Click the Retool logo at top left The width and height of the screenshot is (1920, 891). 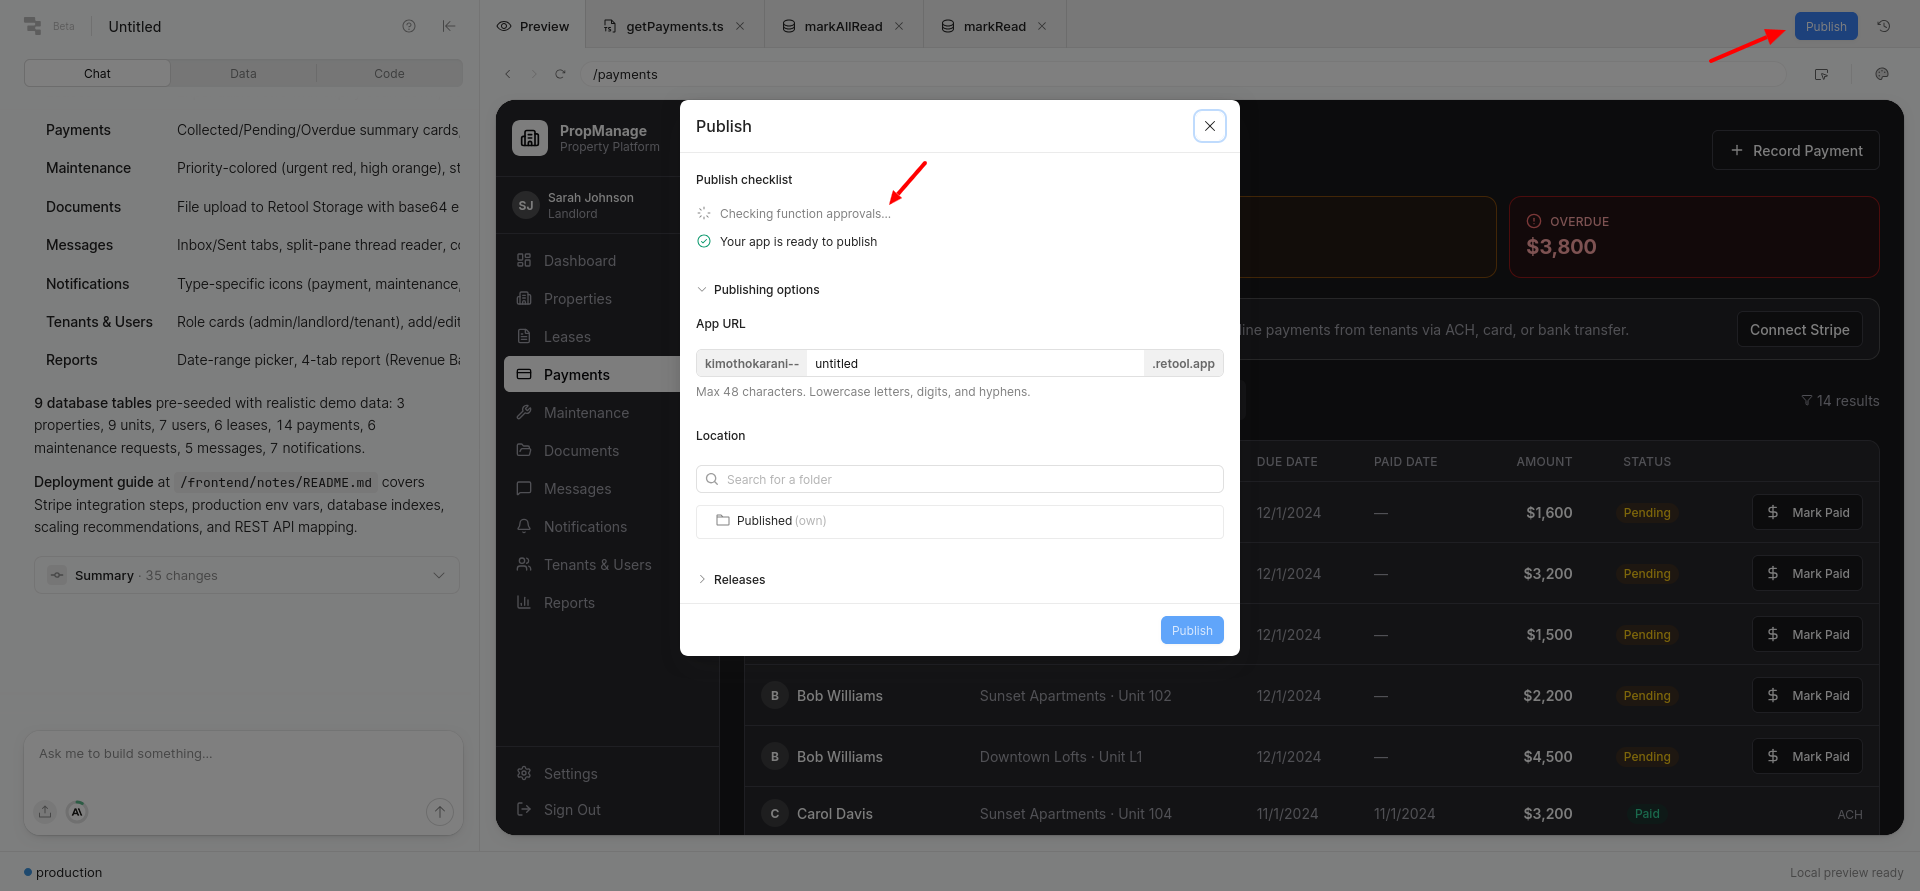point(33,26)
